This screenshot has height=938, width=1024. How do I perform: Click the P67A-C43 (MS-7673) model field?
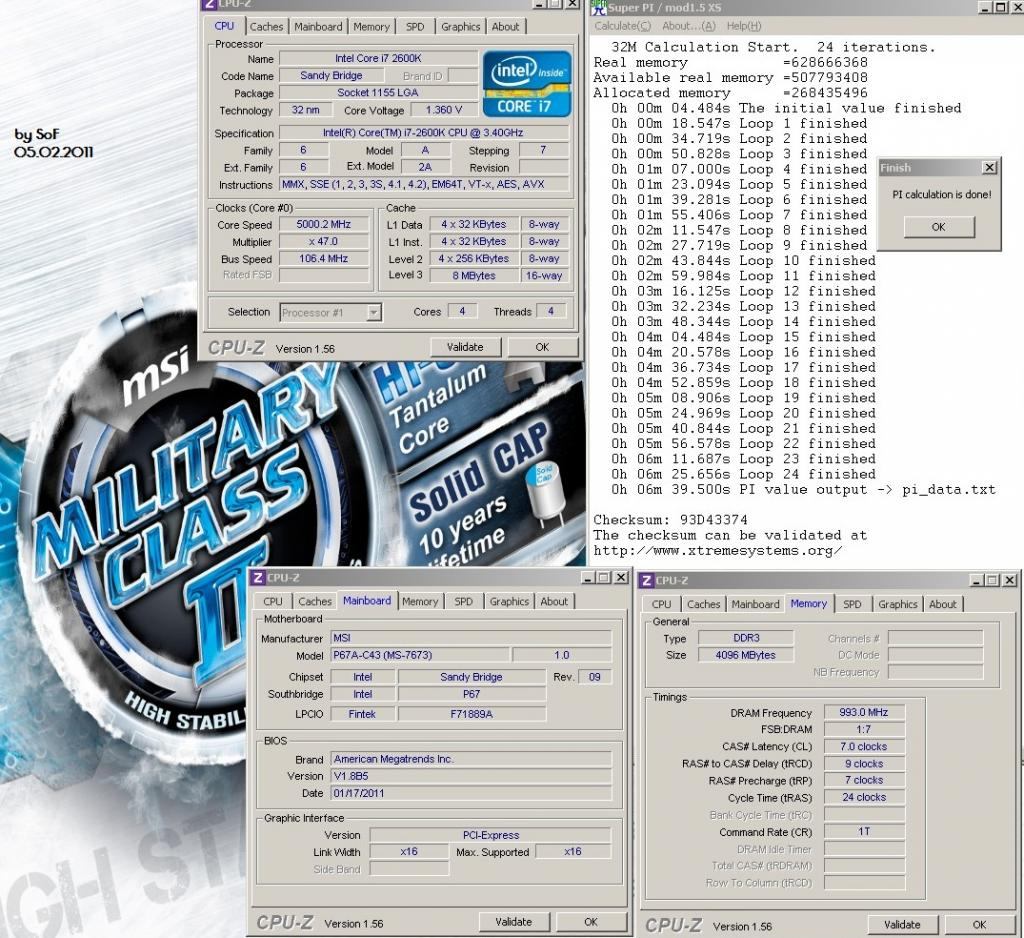click(420, 655)
